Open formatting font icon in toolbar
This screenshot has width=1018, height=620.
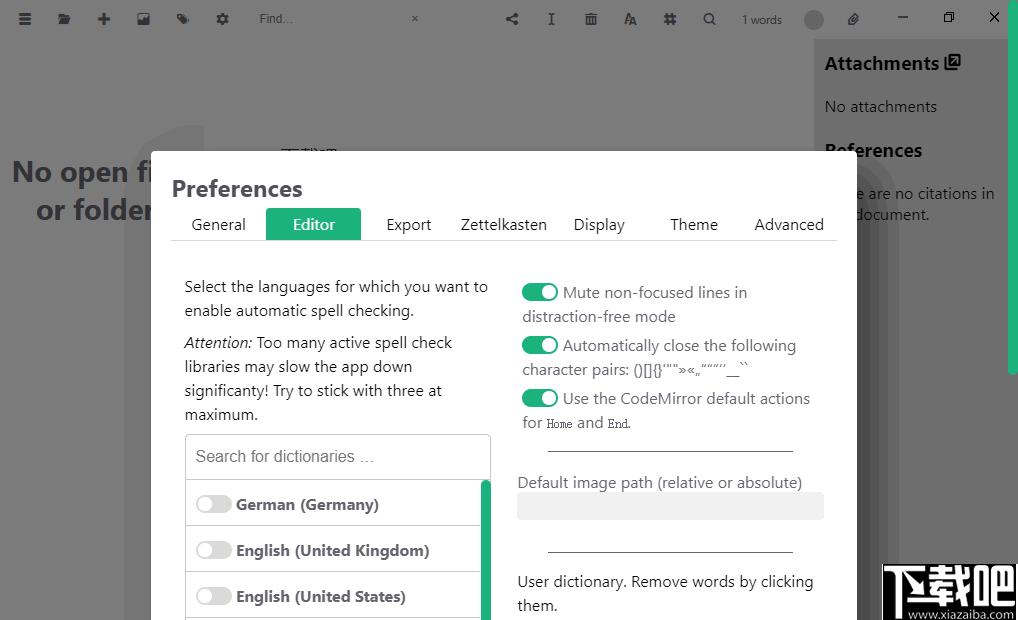pyautogui.click(x=630, y=19)
